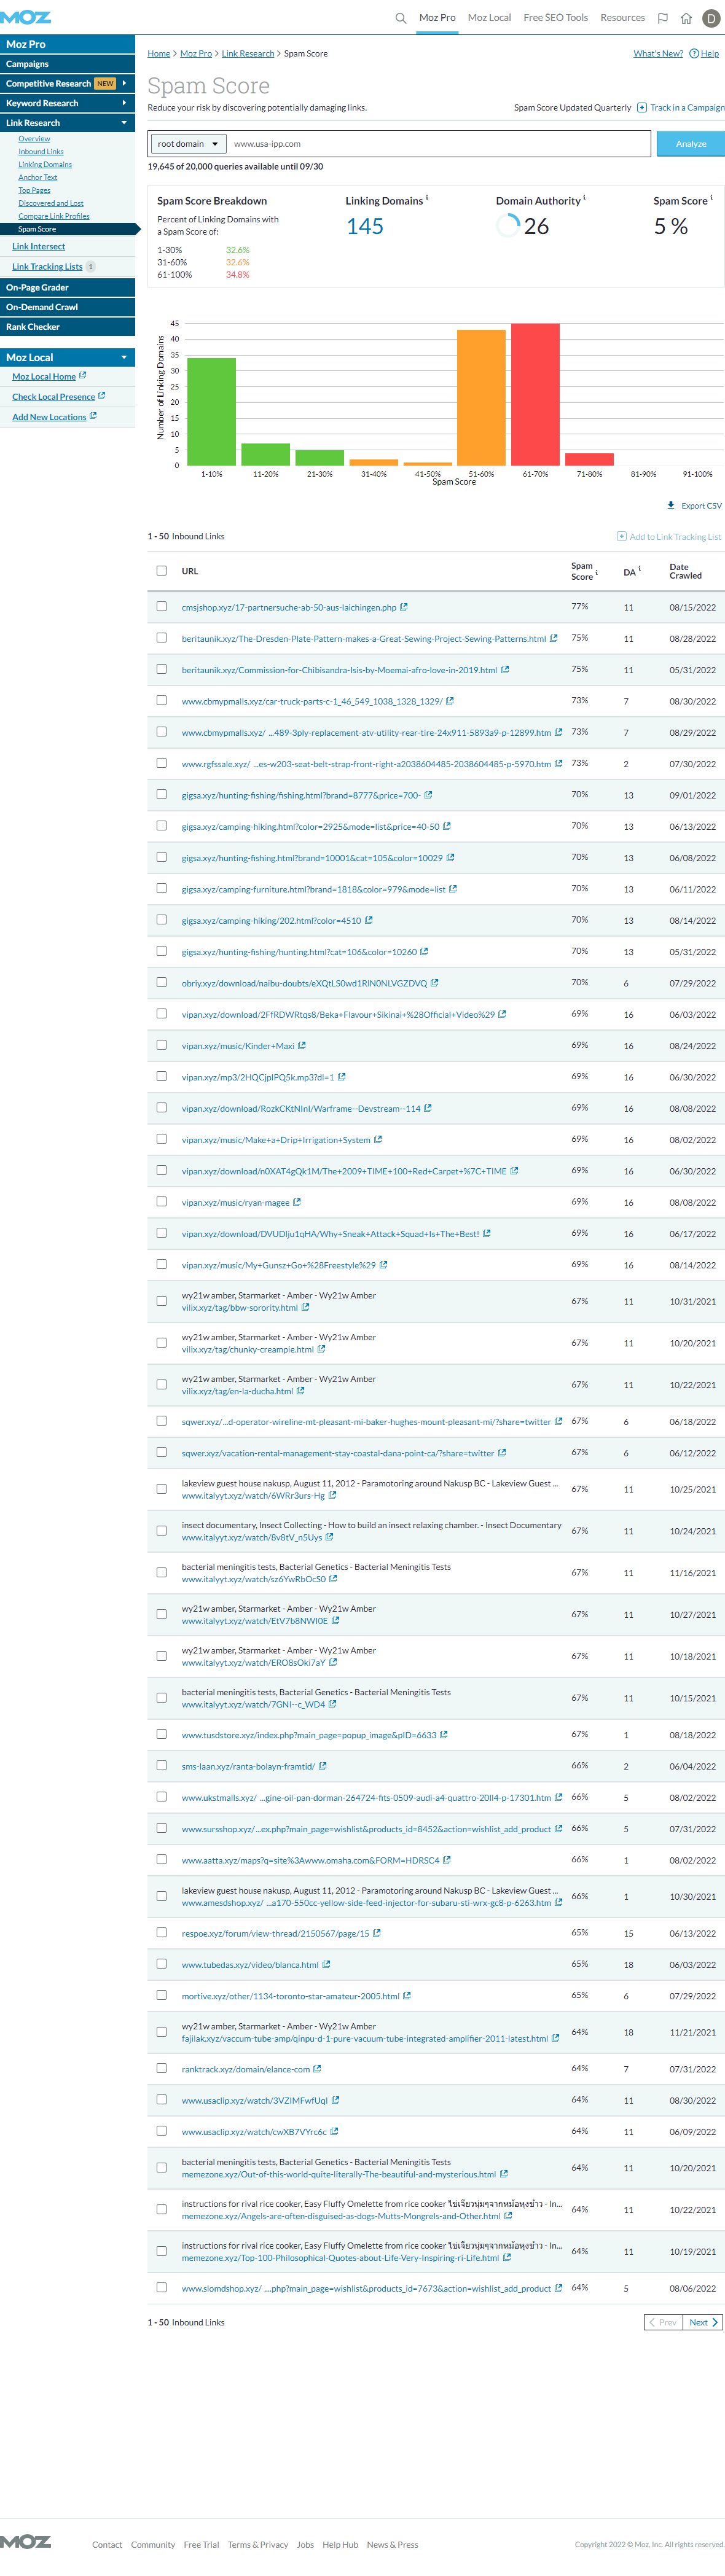Expand the Competitive Research sidebar section
Image resolution: width=725 pixels, height=2576 pixels.
click(124, 83)
